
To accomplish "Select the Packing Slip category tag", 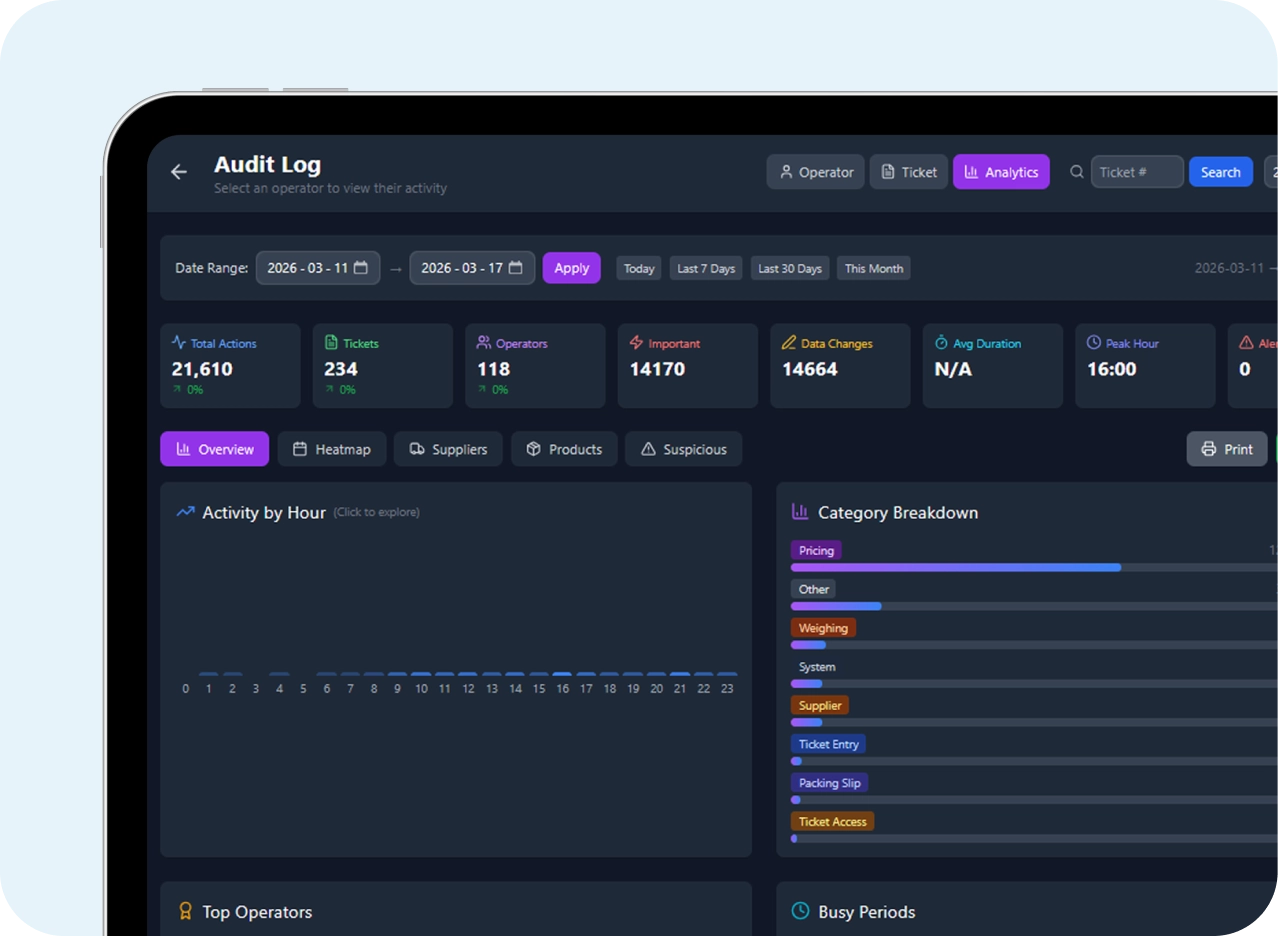I will click(829, 783).
